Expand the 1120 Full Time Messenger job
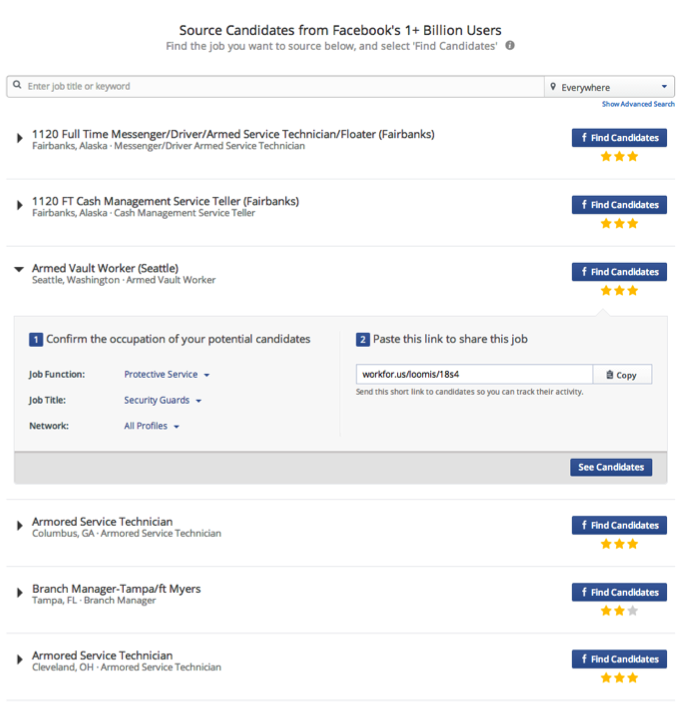 [x=19, y=138]
